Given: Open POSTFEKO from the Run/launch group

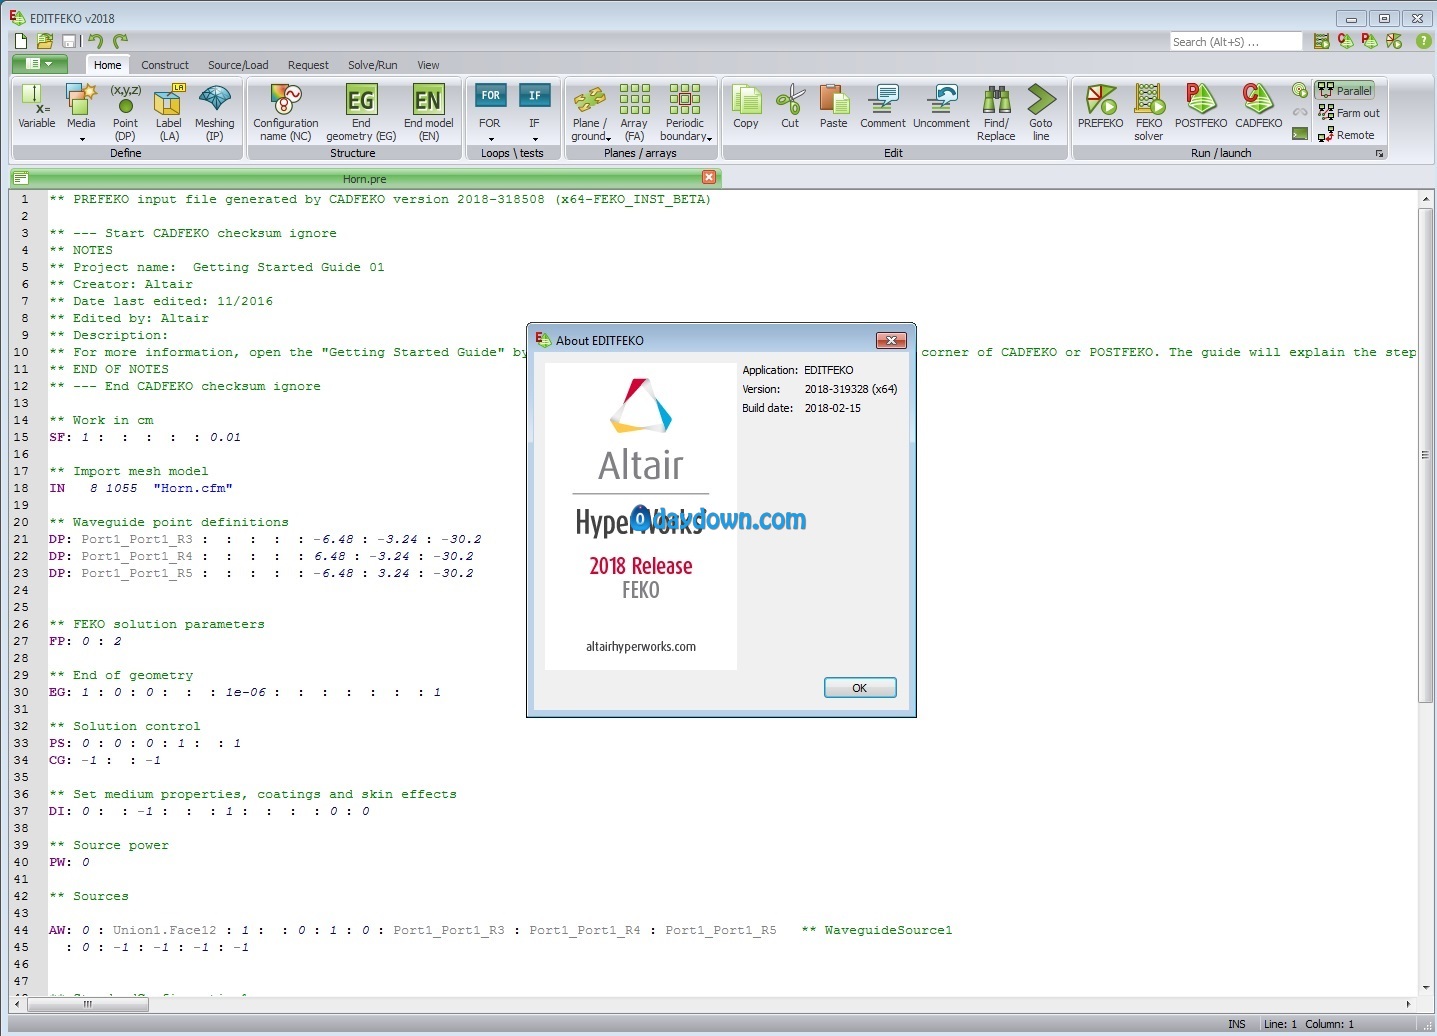Looking at the screenshot, I should [x=1200, y=108].
